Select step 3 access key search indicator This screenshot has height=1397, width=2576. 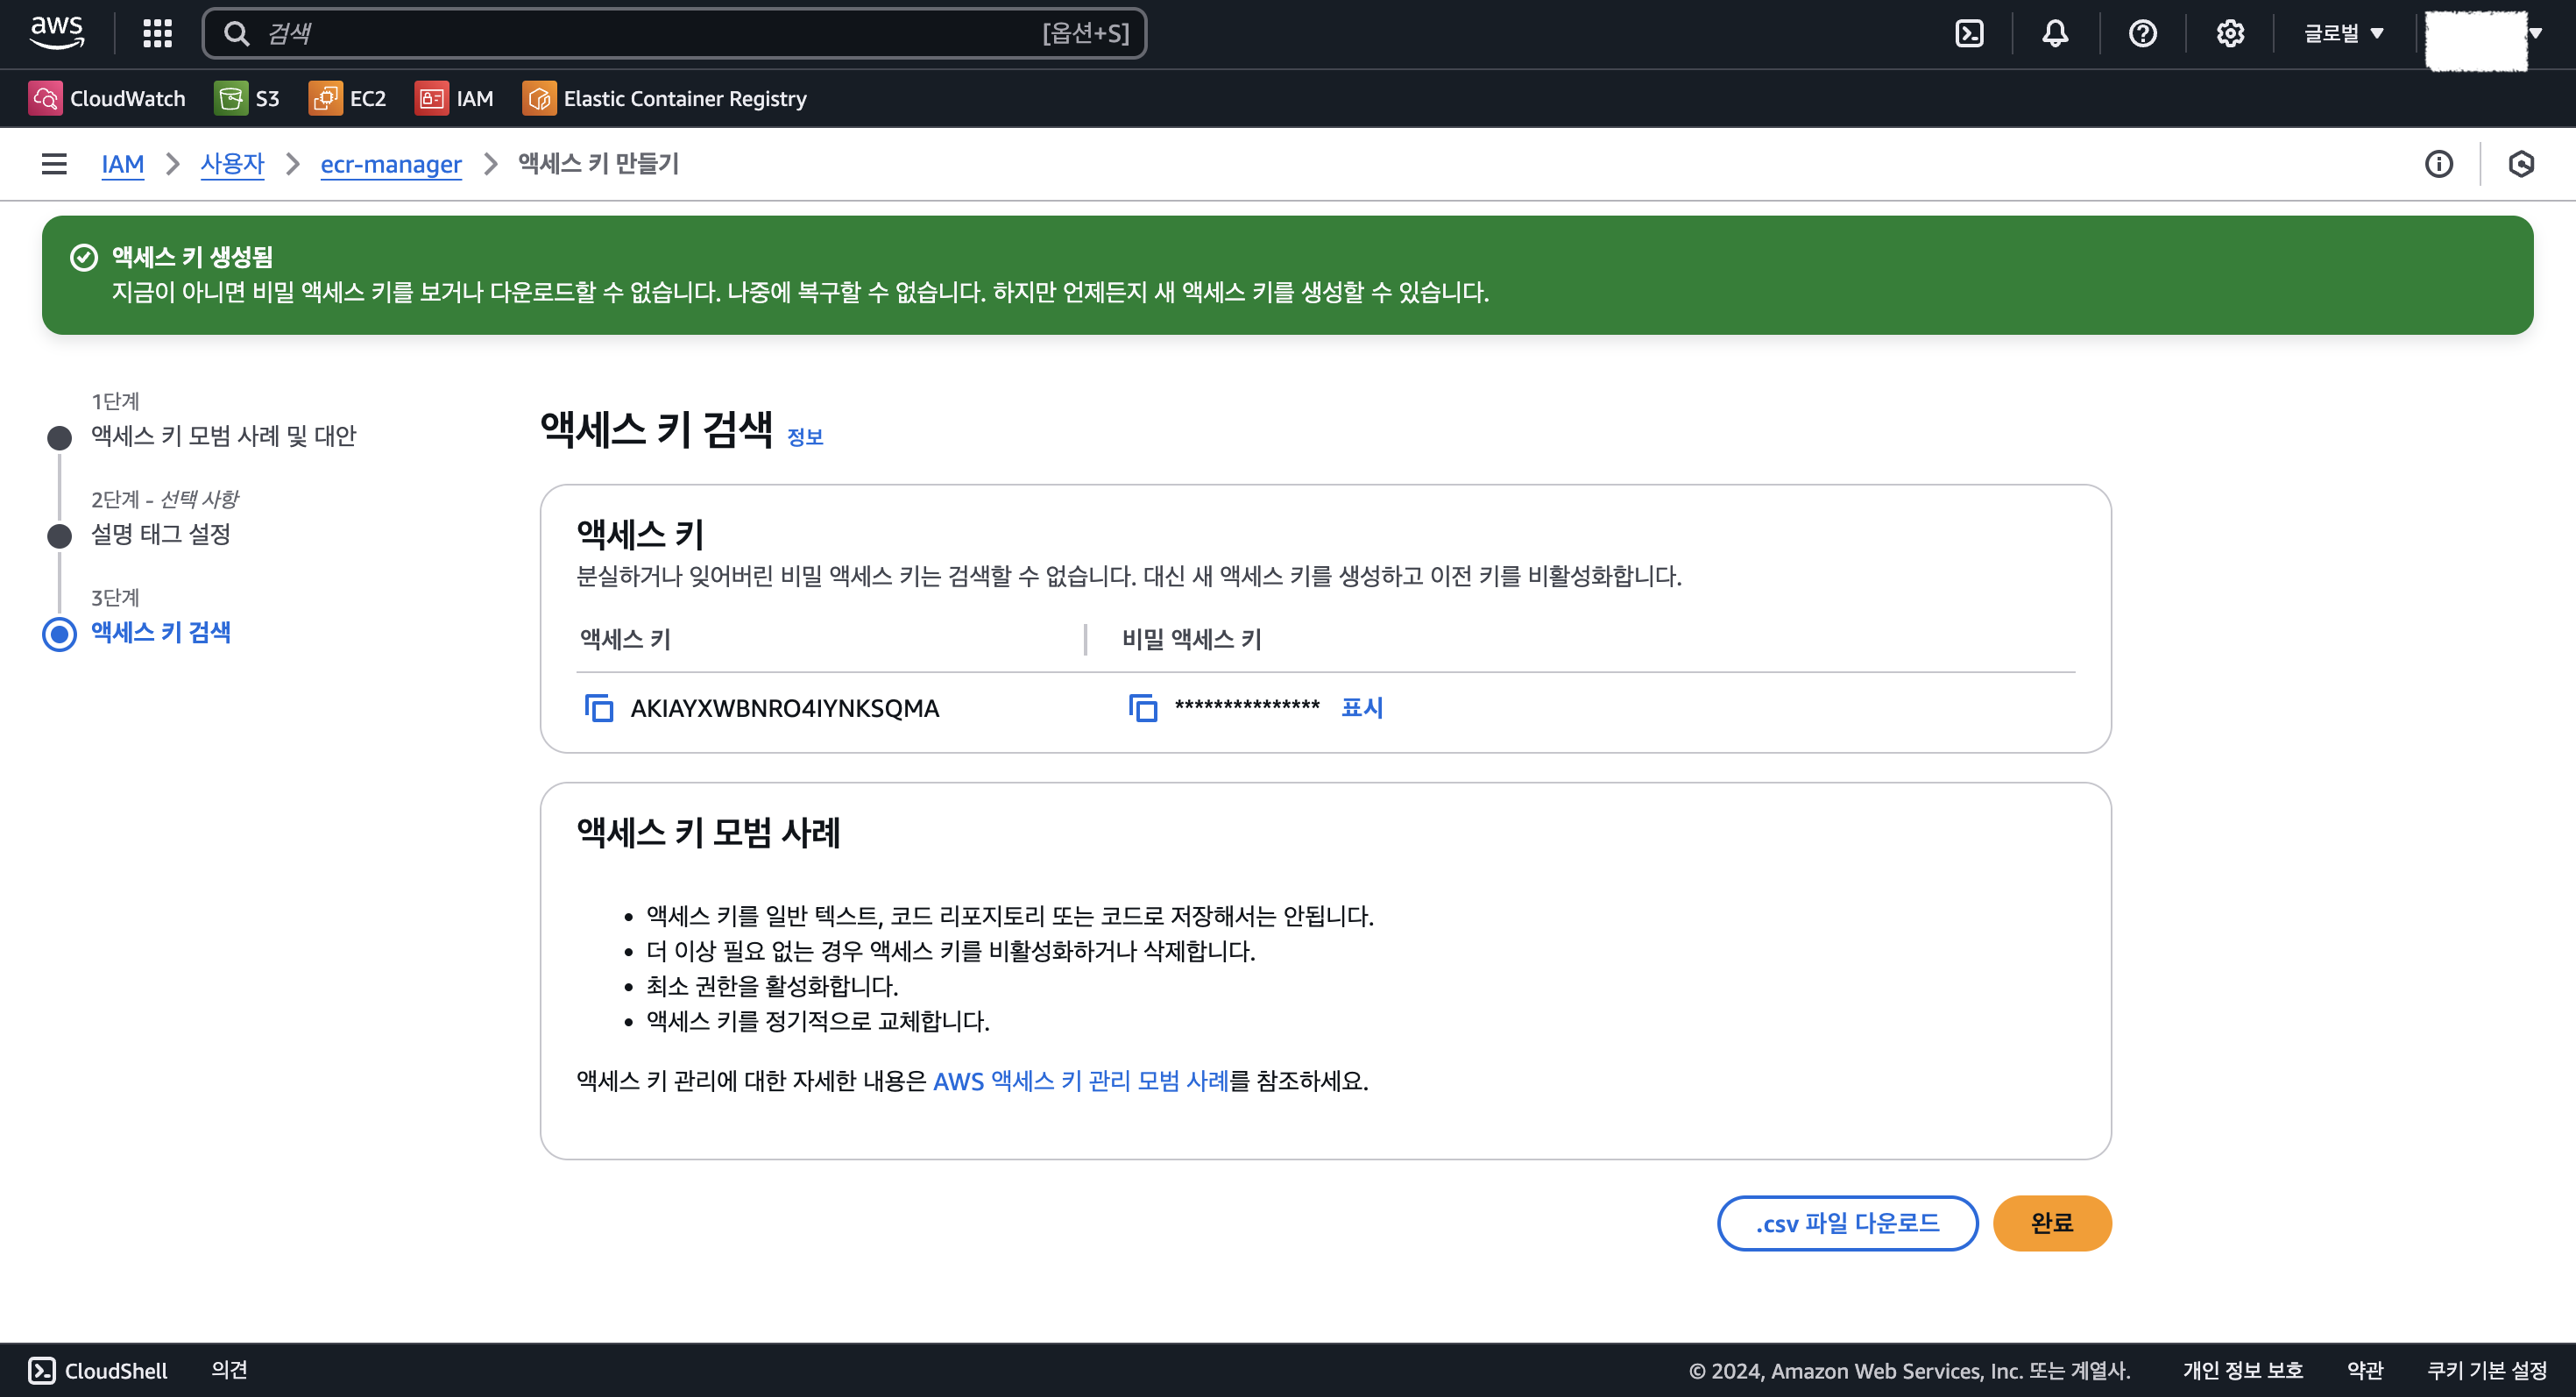coord(60,634)
